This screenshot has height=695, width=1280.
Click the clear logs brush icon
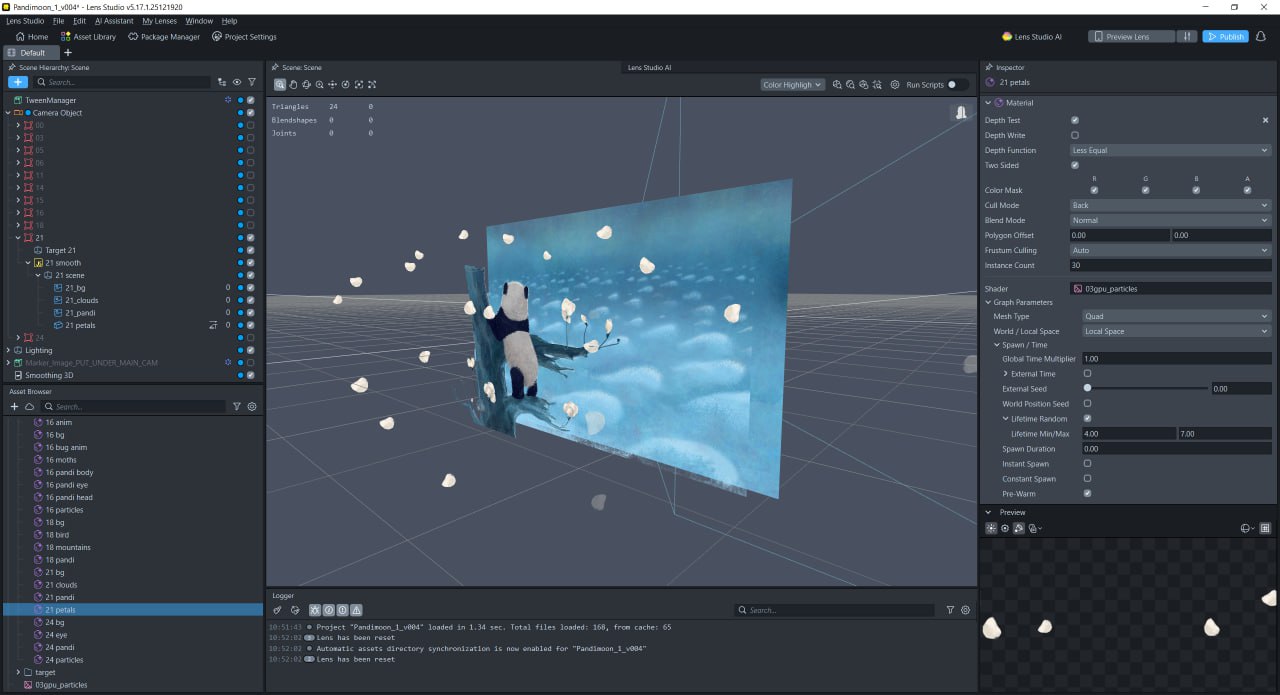278,610
